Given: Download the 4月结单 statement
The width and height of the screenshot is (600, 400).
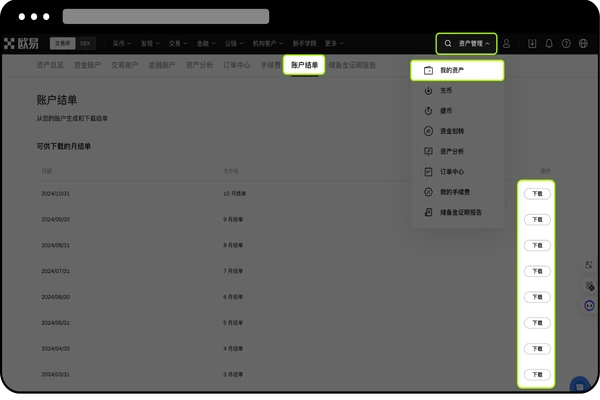Looking at the screenshot, I should tap(537, 349).
